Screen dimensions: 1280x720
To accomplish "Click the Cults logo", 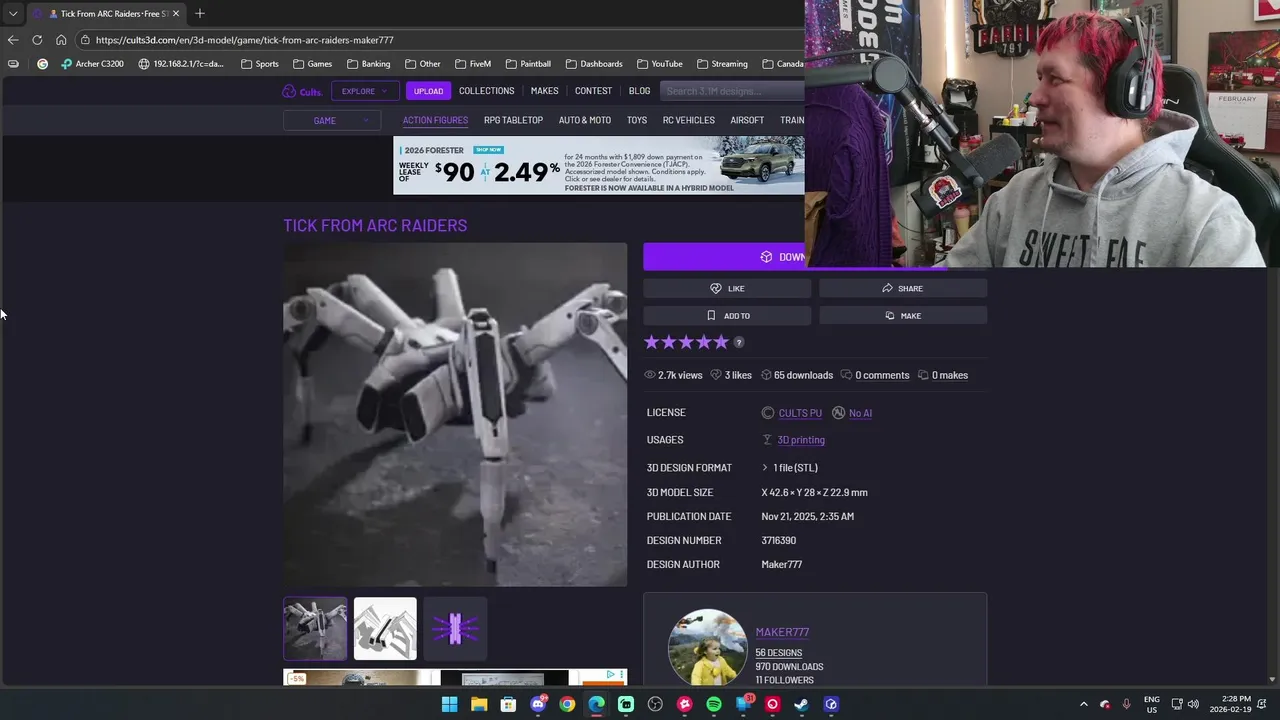I will pos(302,91).
